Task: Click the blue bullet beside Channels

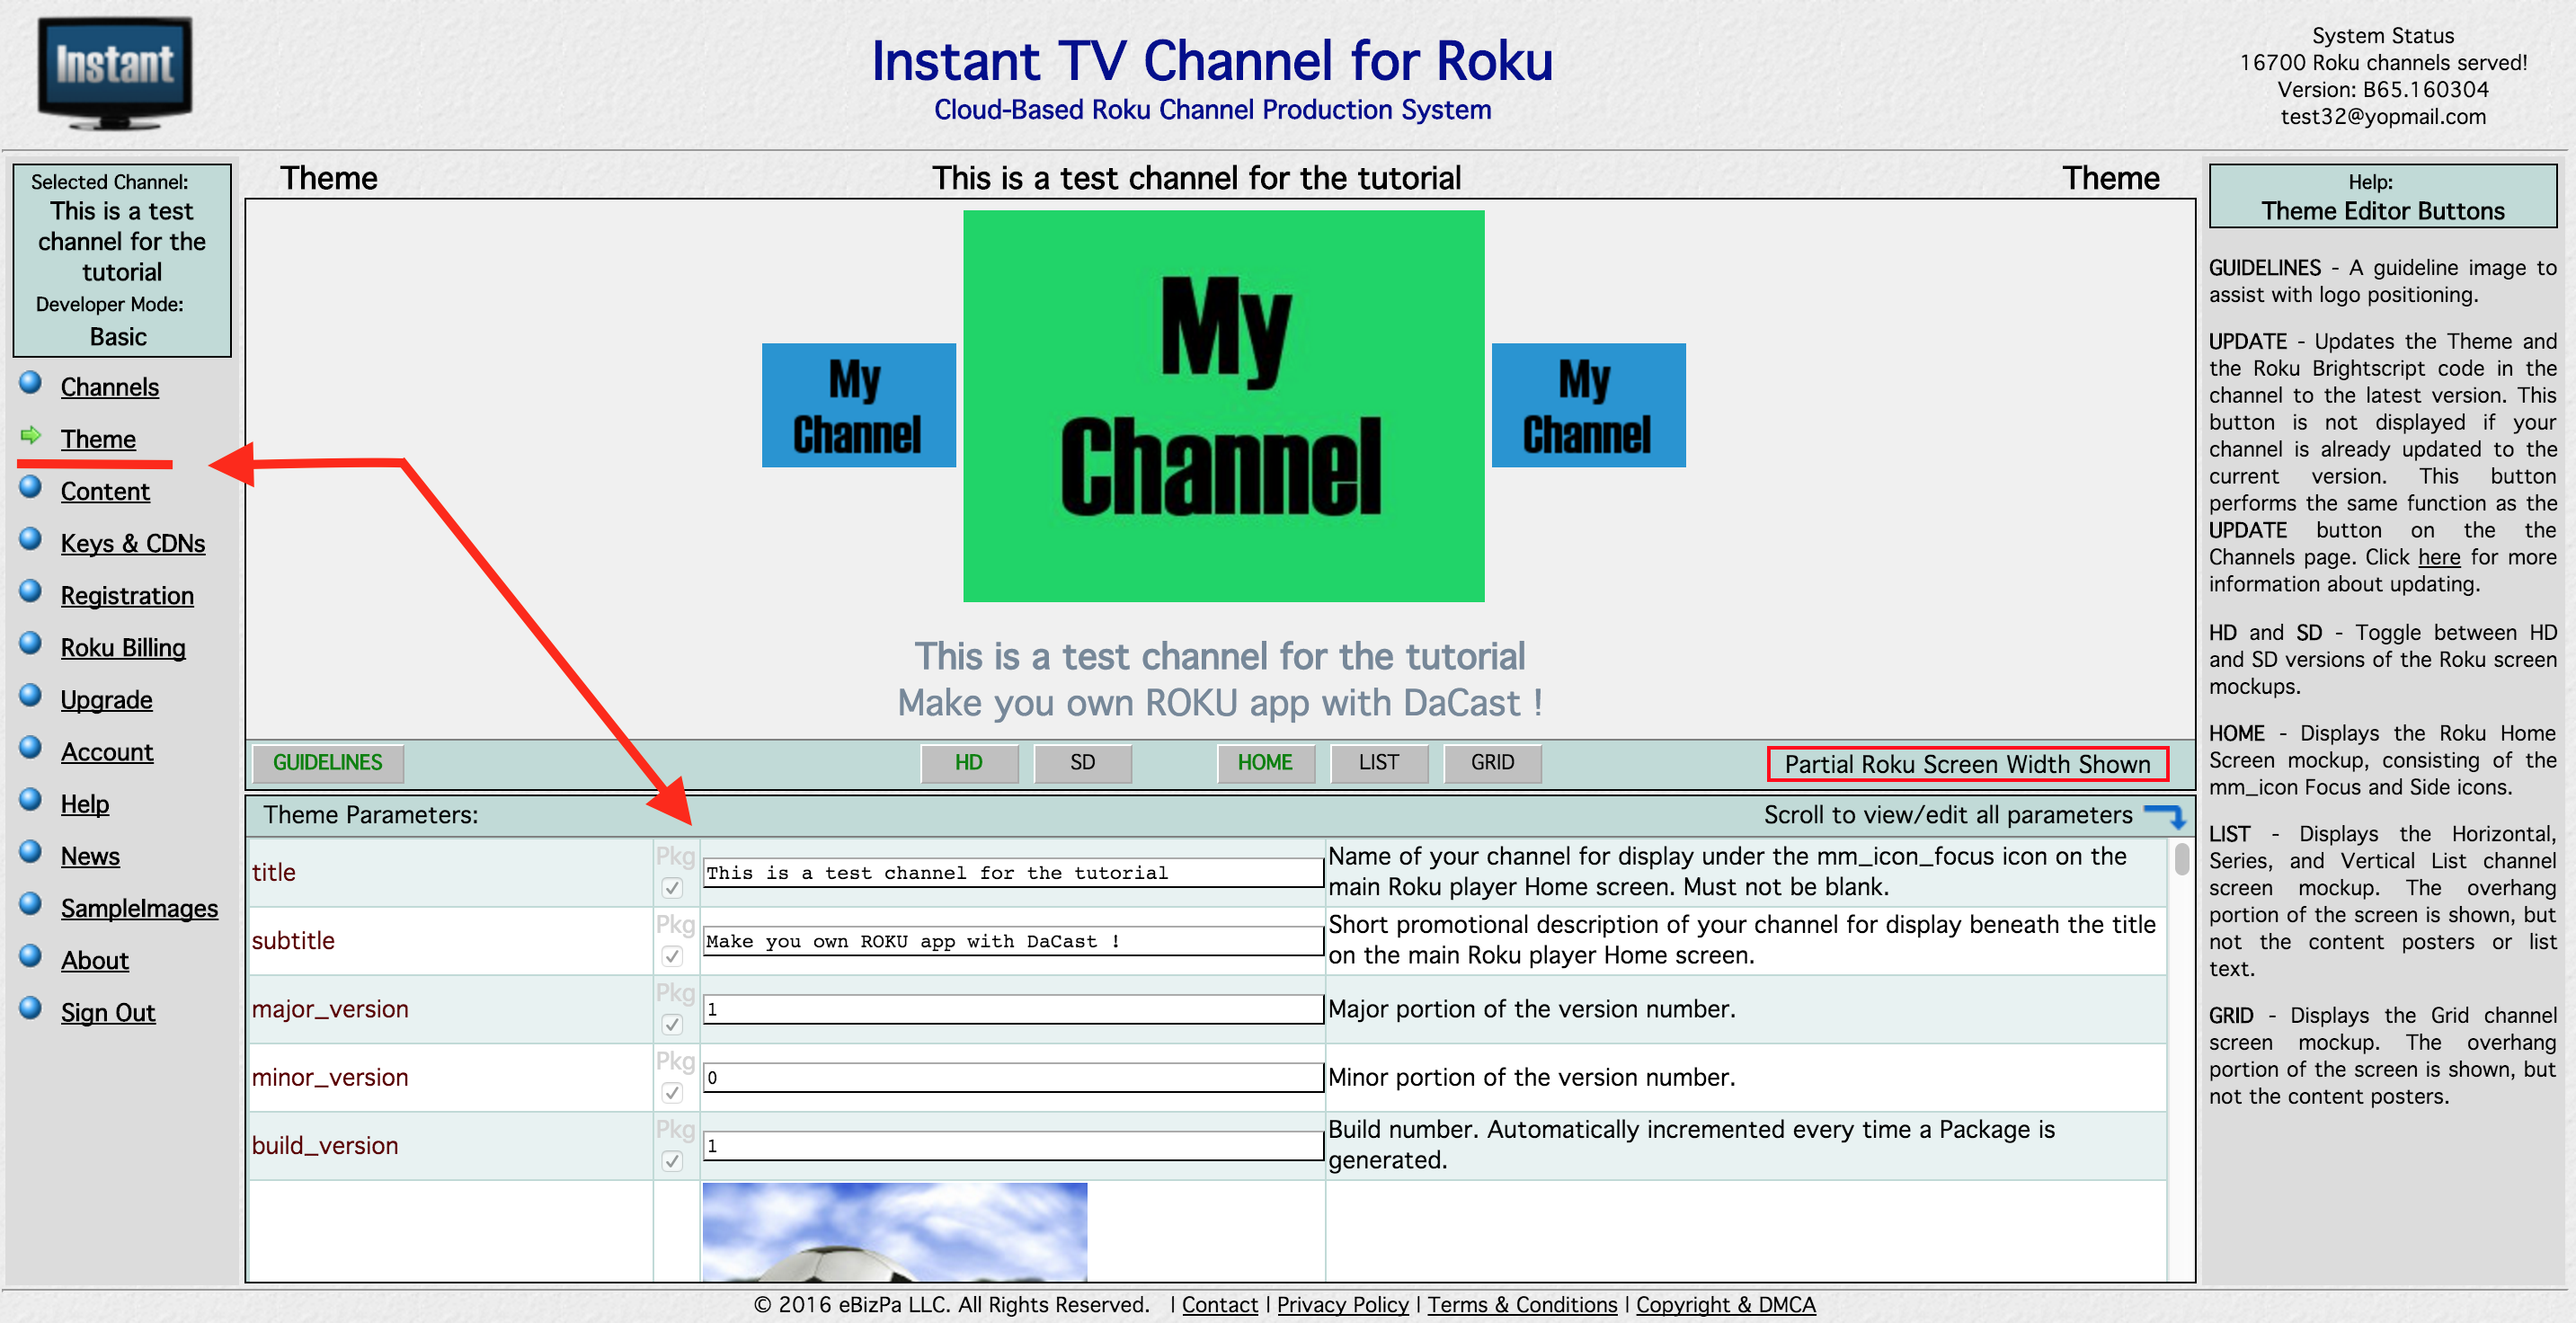Action: (x=31, y=383)
